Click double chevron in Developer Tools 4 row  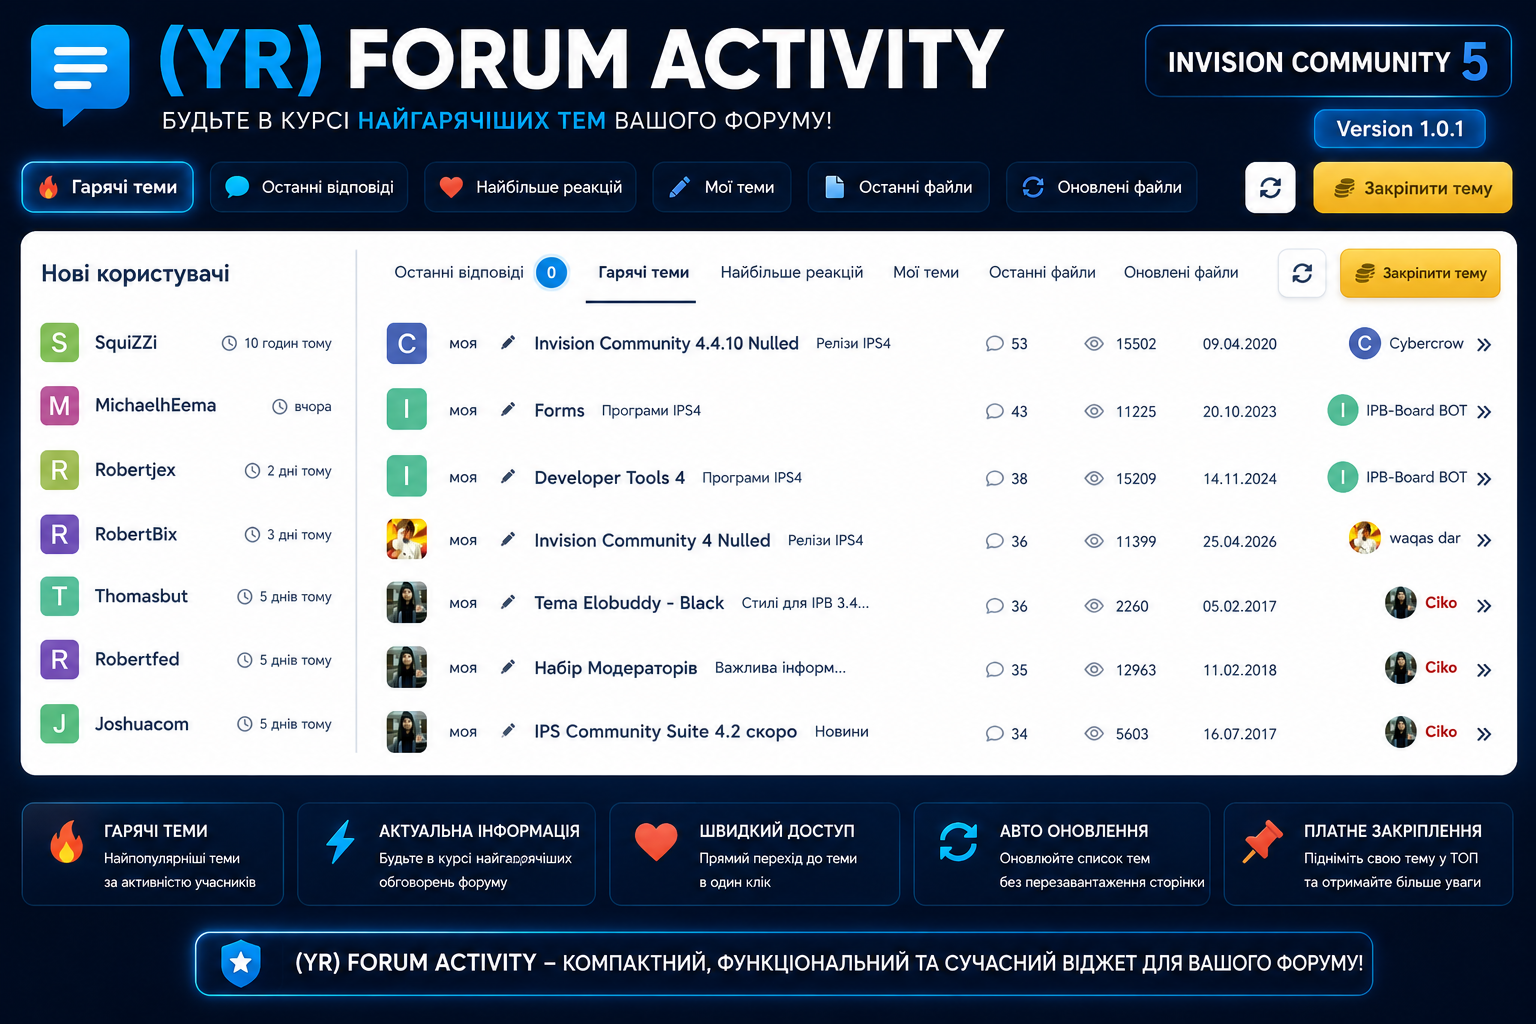tap(1484, 479)
